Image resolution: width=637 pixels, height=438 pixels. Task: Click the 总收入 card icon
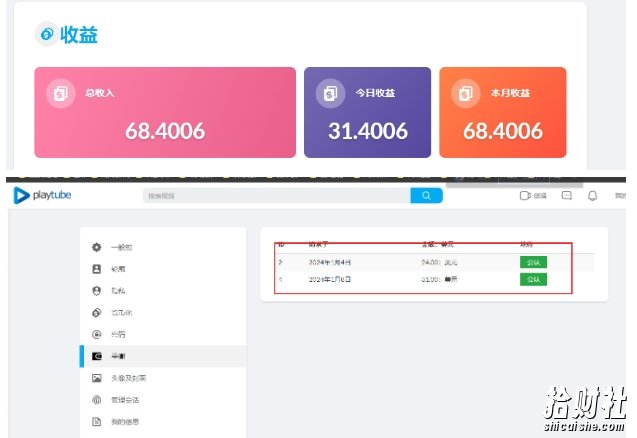tap(61, 93)
